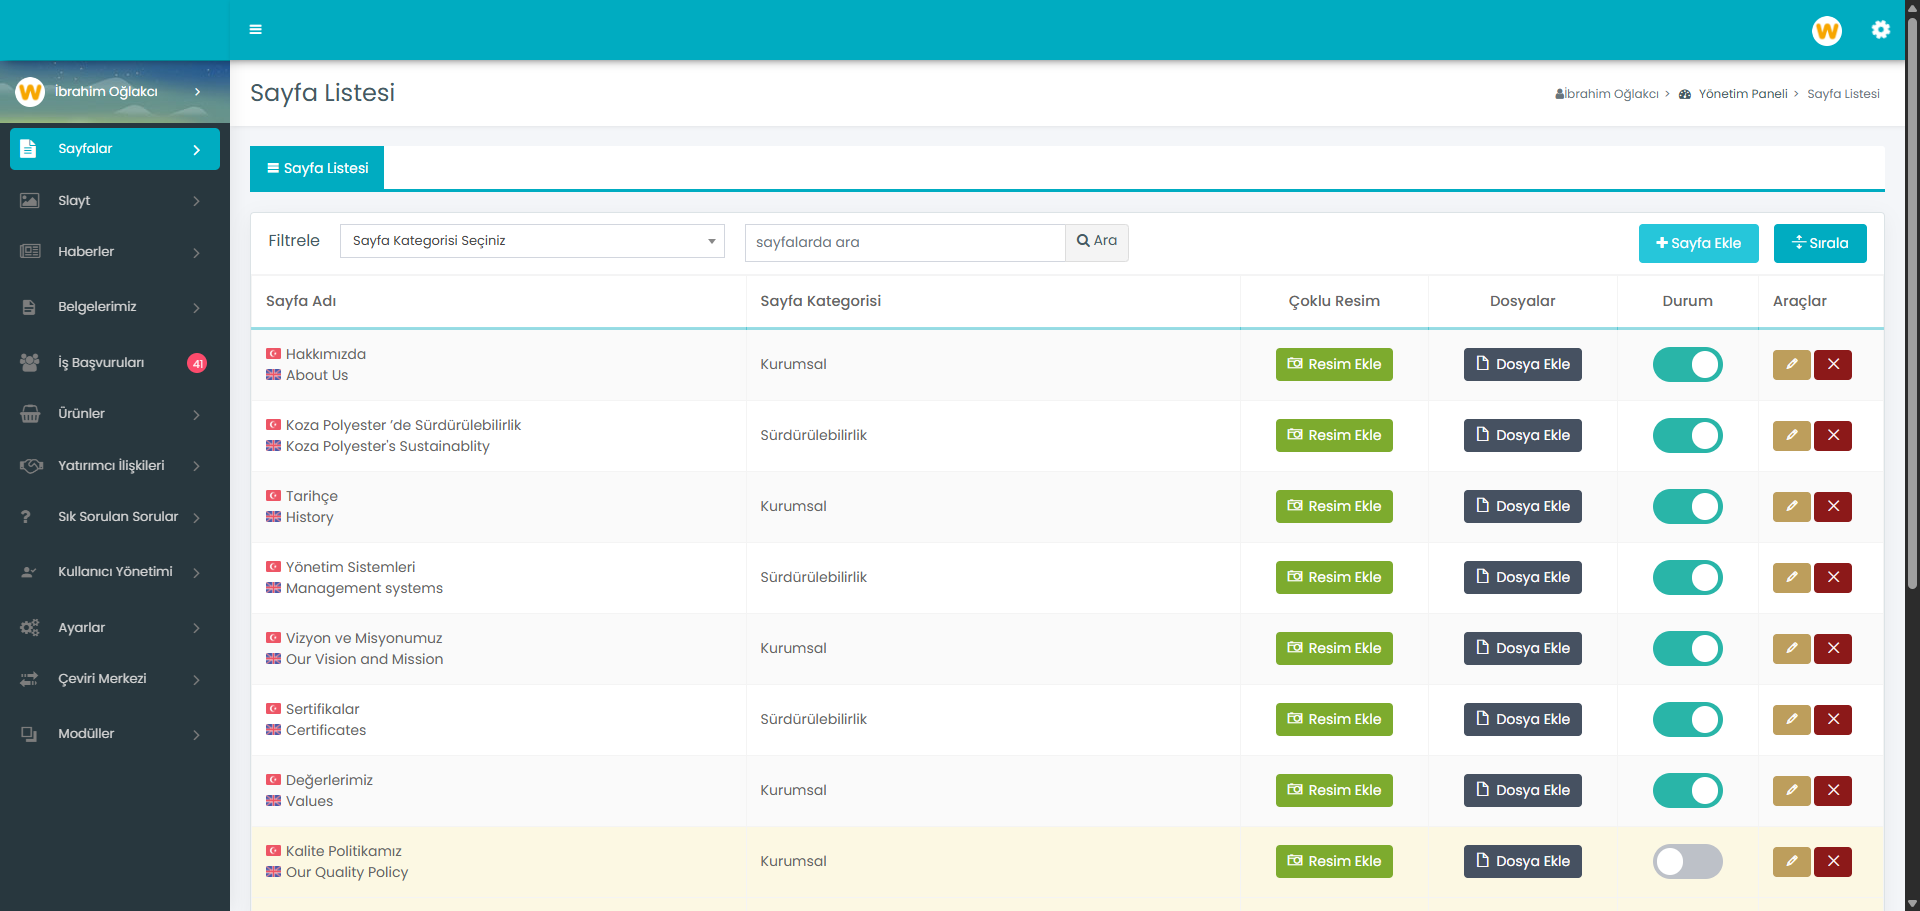The image size is (1920, 911).
Task: Toggle the Tarihçe page status switch
Action: 1688,507
